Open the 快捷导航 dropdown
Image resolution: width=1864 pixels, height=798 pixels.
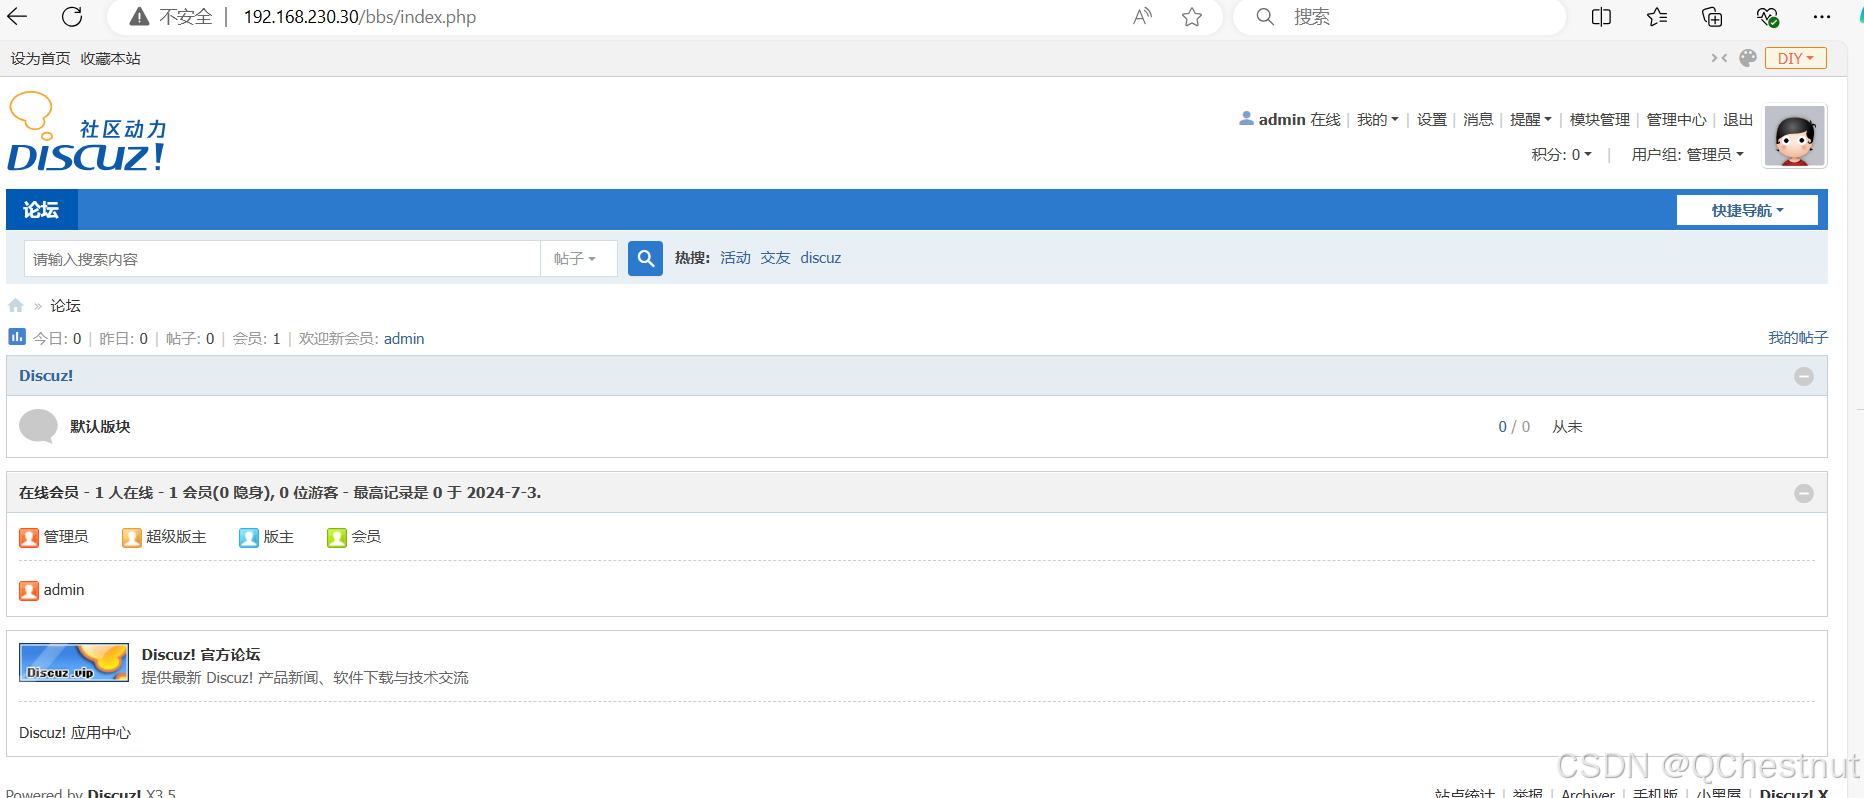click(x=1747, y=210)
